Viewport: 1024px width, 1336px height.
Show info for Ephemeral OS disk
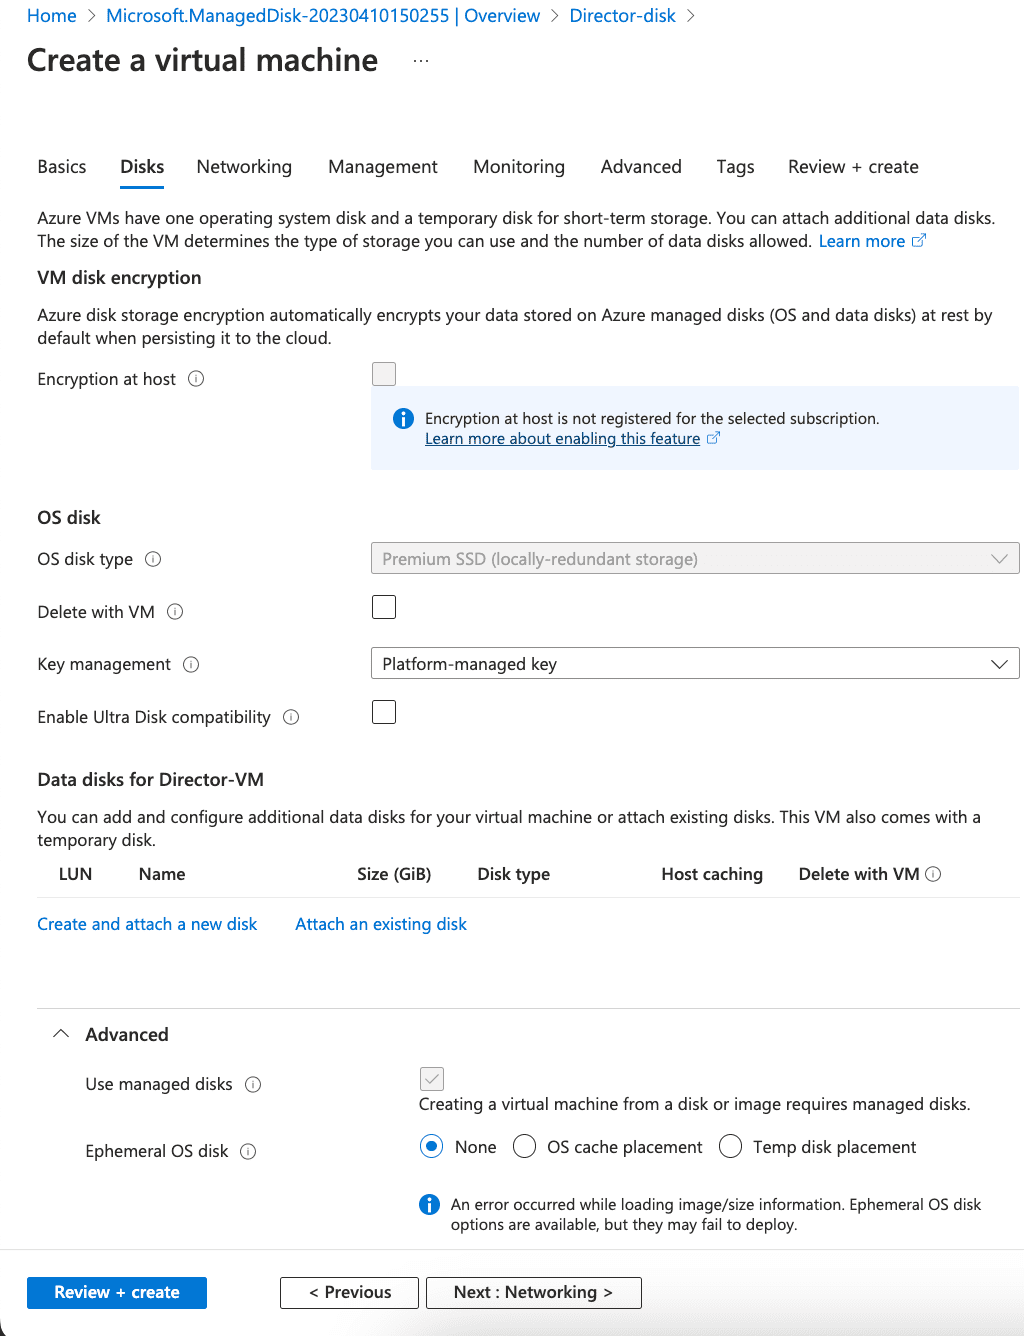click(247, 1152)
